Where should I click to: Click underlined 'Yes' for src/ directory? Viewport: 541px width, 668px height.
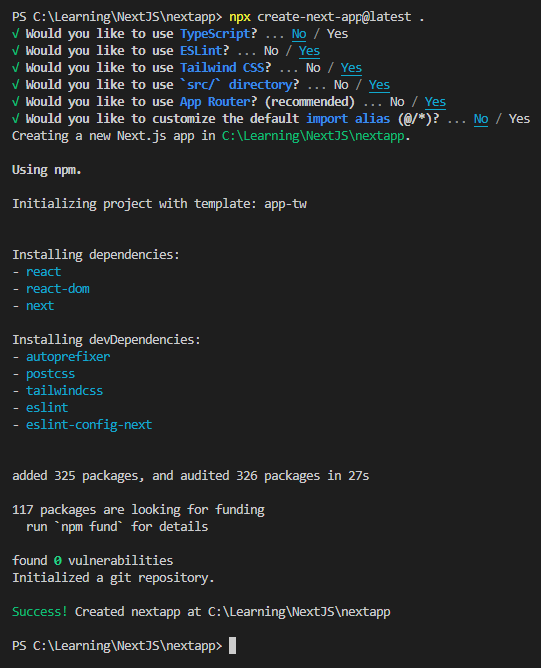click(379, 85)
